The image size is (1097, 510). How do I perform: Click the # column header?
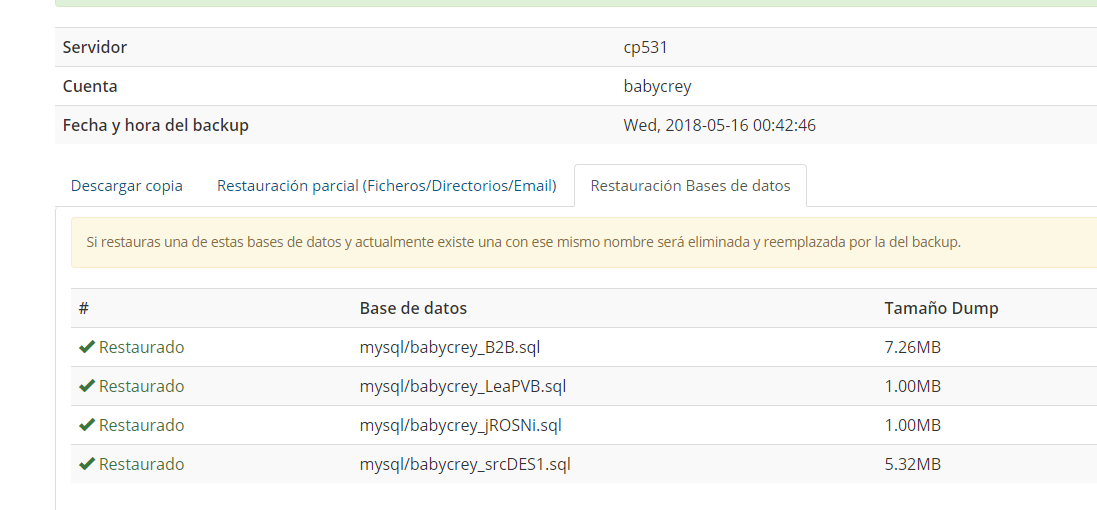click(x=84, y=308)
